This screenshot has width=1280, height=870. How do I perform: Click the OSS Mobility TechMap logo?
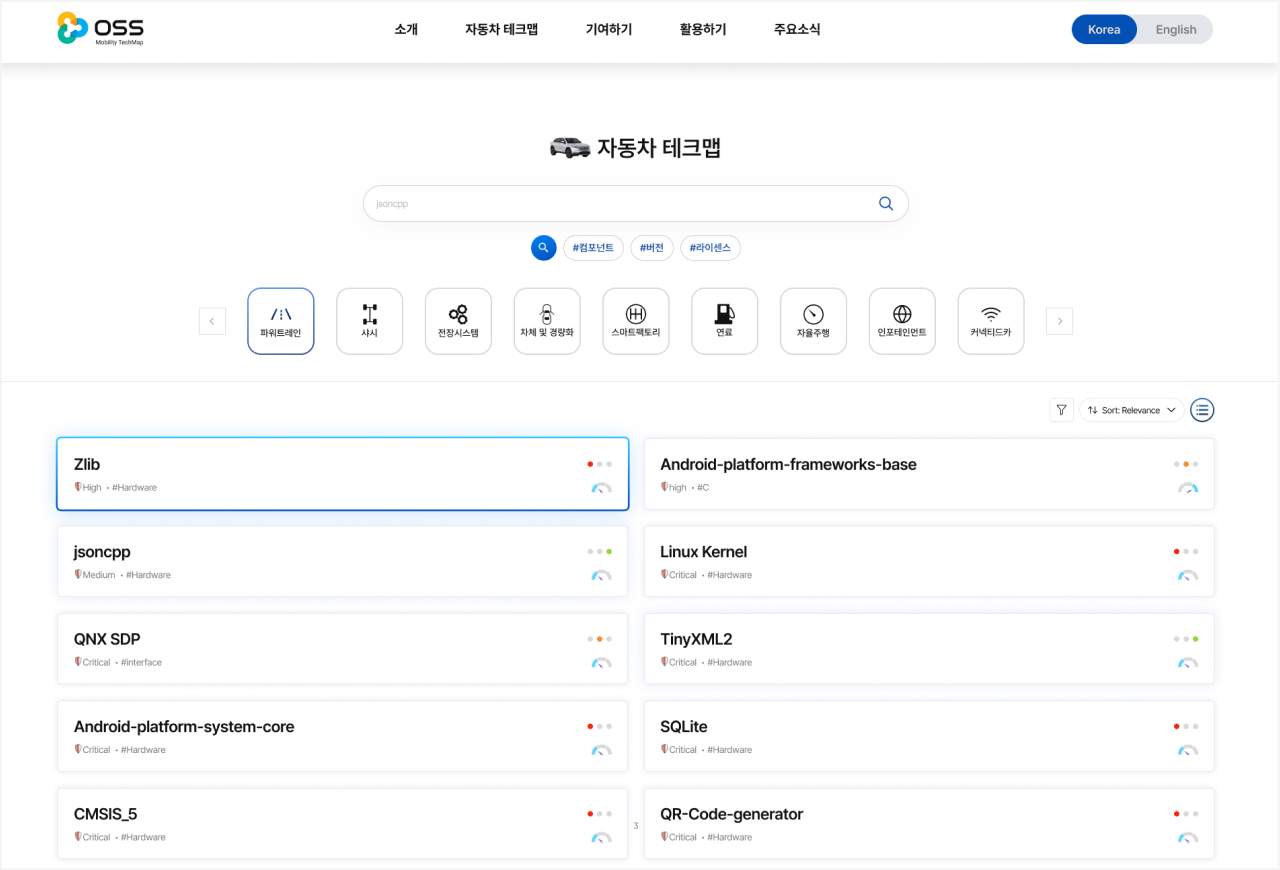coord(100,29)
